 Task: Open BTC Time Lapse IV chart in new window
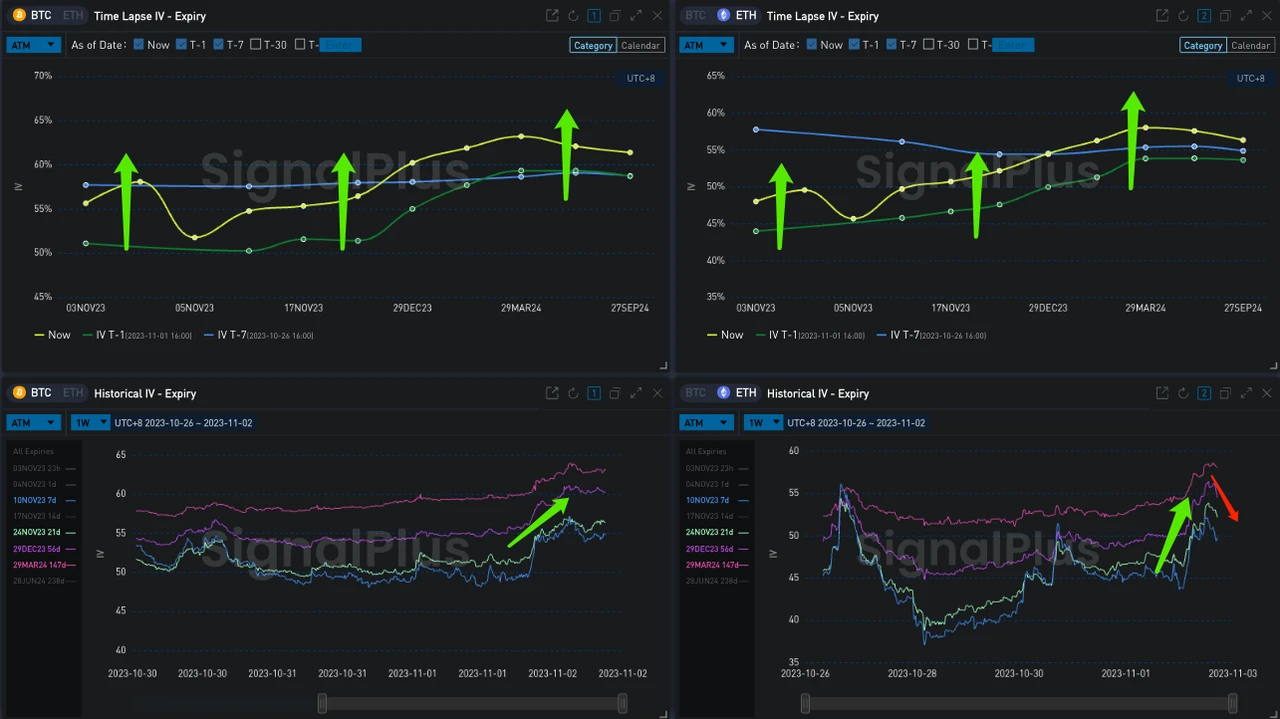552,16
